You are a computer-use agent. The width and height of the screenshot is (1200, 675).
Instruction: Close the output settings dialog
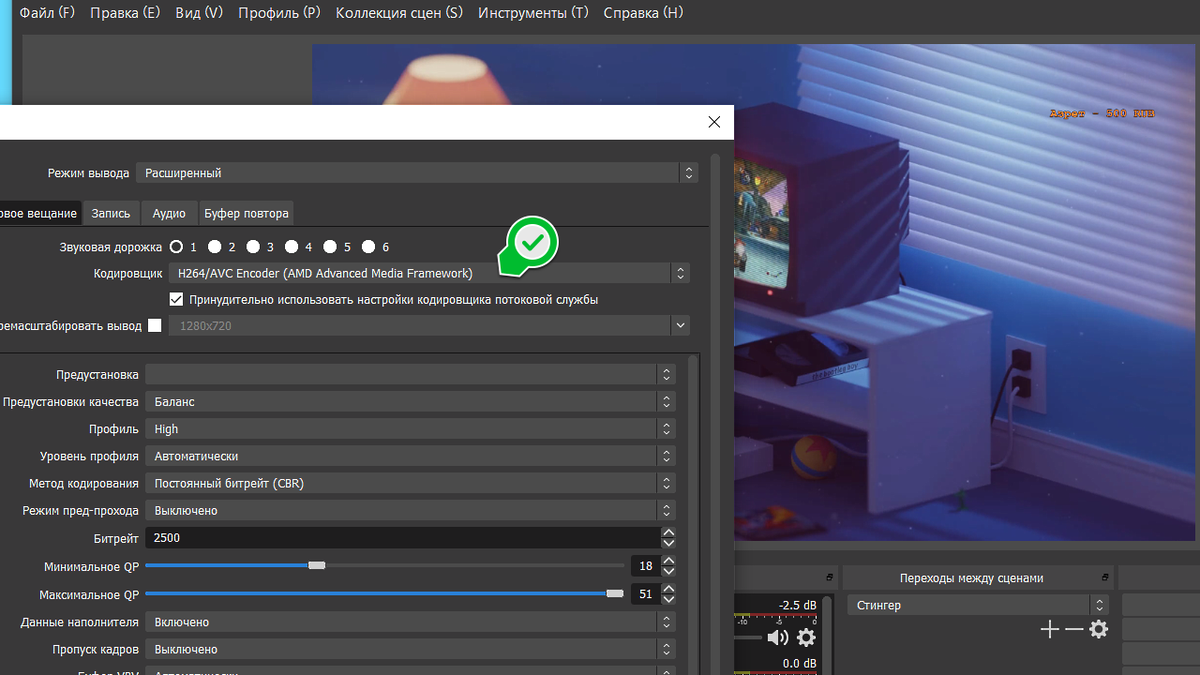tap(713, 122)
